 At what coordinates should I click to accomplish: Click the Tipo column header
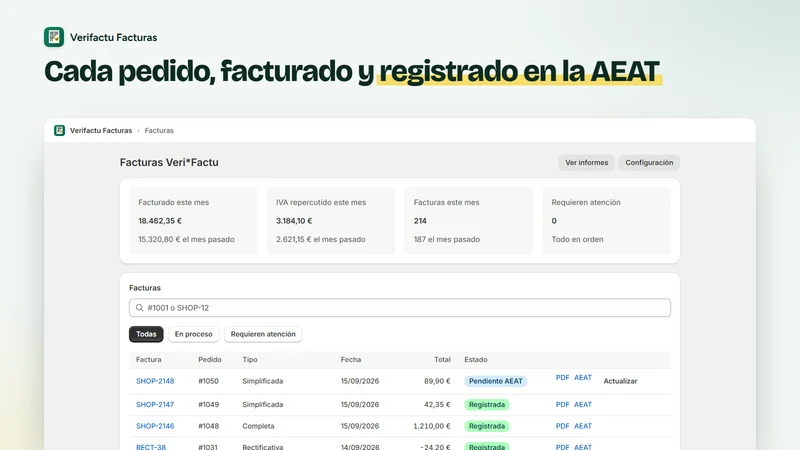click(250, 360)
